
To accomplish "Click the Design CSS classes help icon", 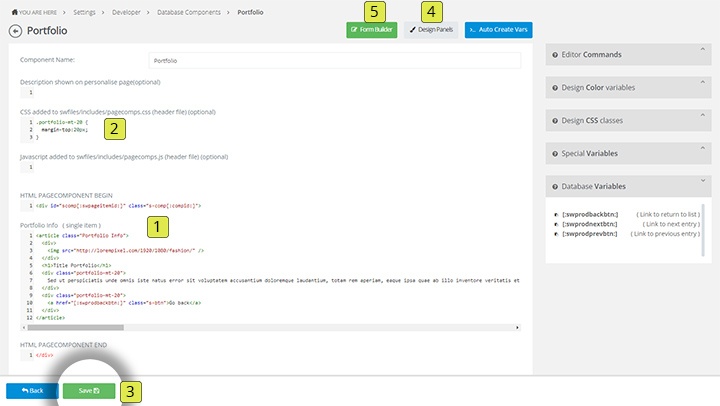I will [555, 121].
